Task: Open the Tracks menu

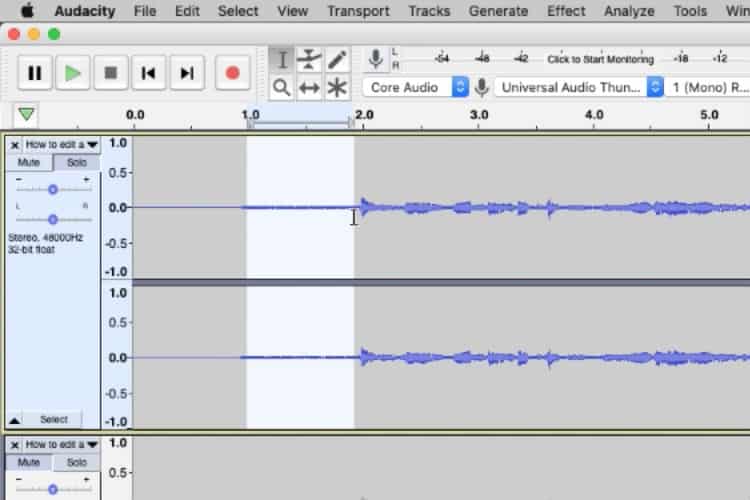Action: coord(429,11)
